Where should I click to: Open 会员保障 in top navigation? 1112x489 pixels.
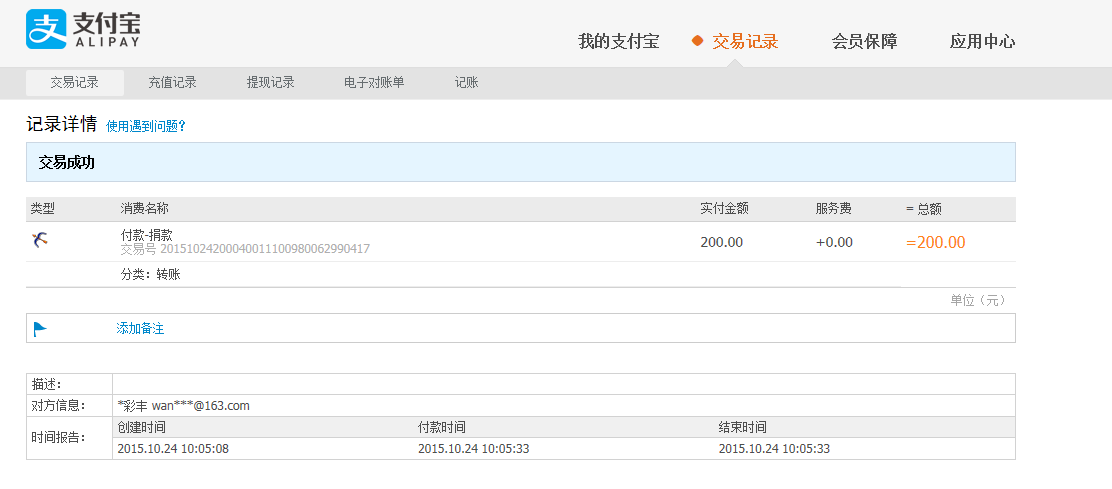point(864,41)
